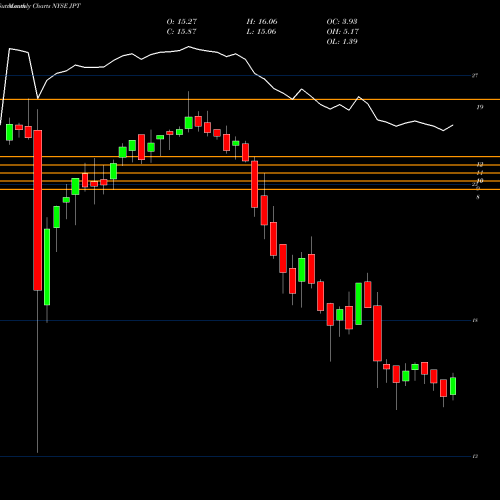Image resolution: width=500 pixels, height=500 pixels.
Task: Click the tall red candlestick with longest wick
Action: coord(38,210)
